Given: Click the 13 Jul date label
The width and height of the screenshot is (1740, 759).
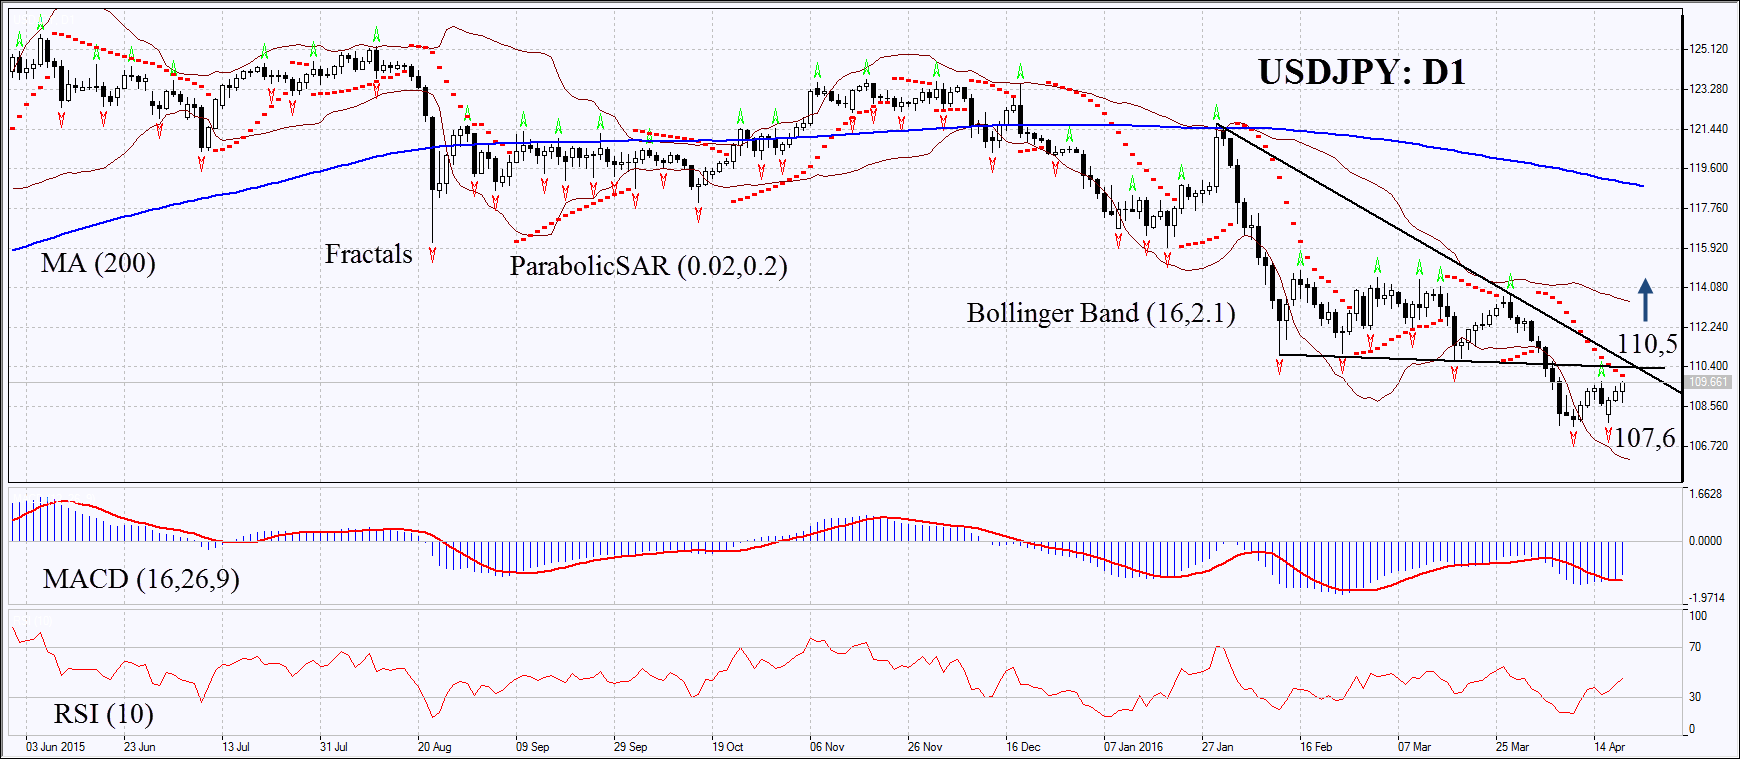Looking at the screenshot, I should (236, 747).
